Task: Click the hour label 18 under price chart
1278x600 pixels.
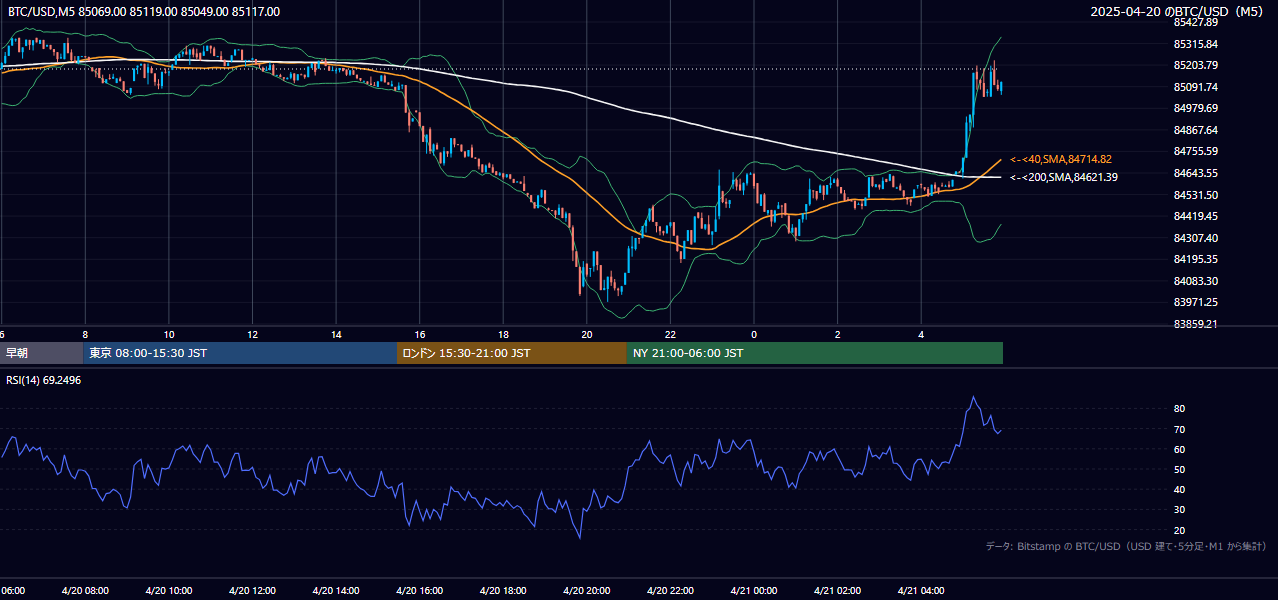Action: click(503, 335)
